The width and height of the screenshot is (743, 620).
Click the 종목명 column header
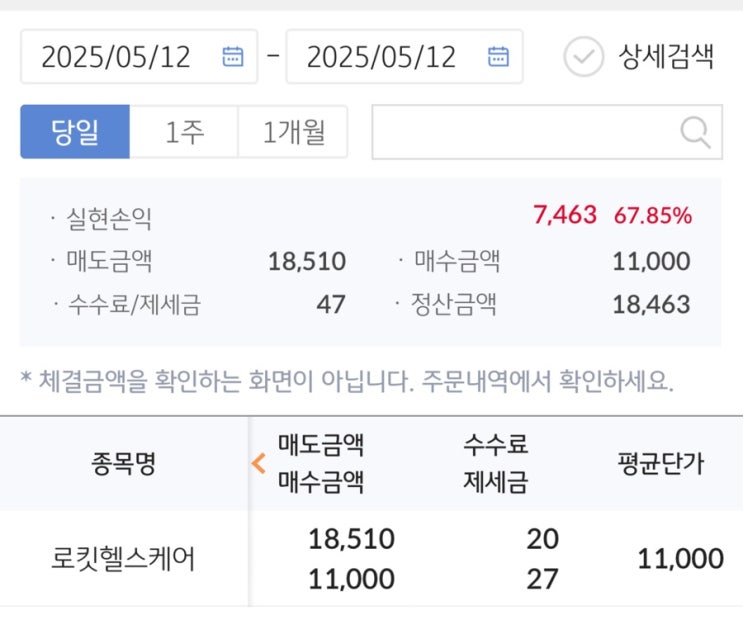[124, 463]
